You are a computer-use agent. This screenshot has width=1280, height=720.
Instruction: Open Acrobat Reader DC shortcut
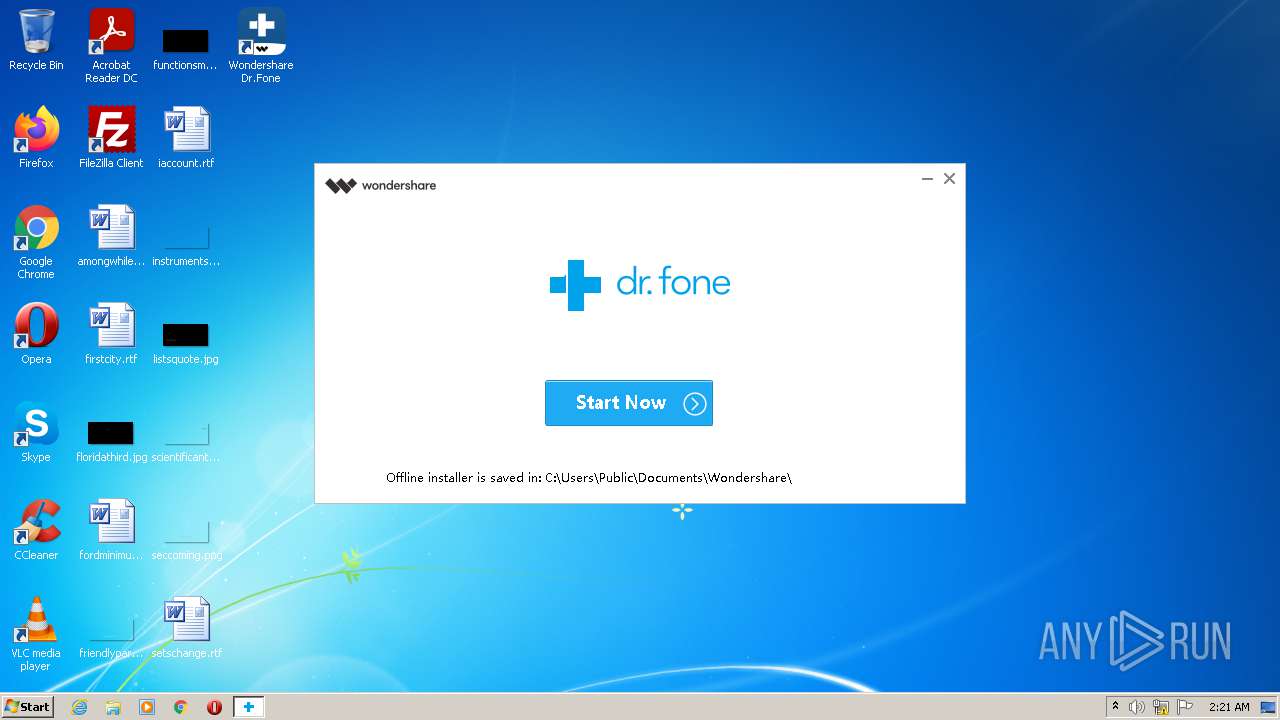point(111,46)
